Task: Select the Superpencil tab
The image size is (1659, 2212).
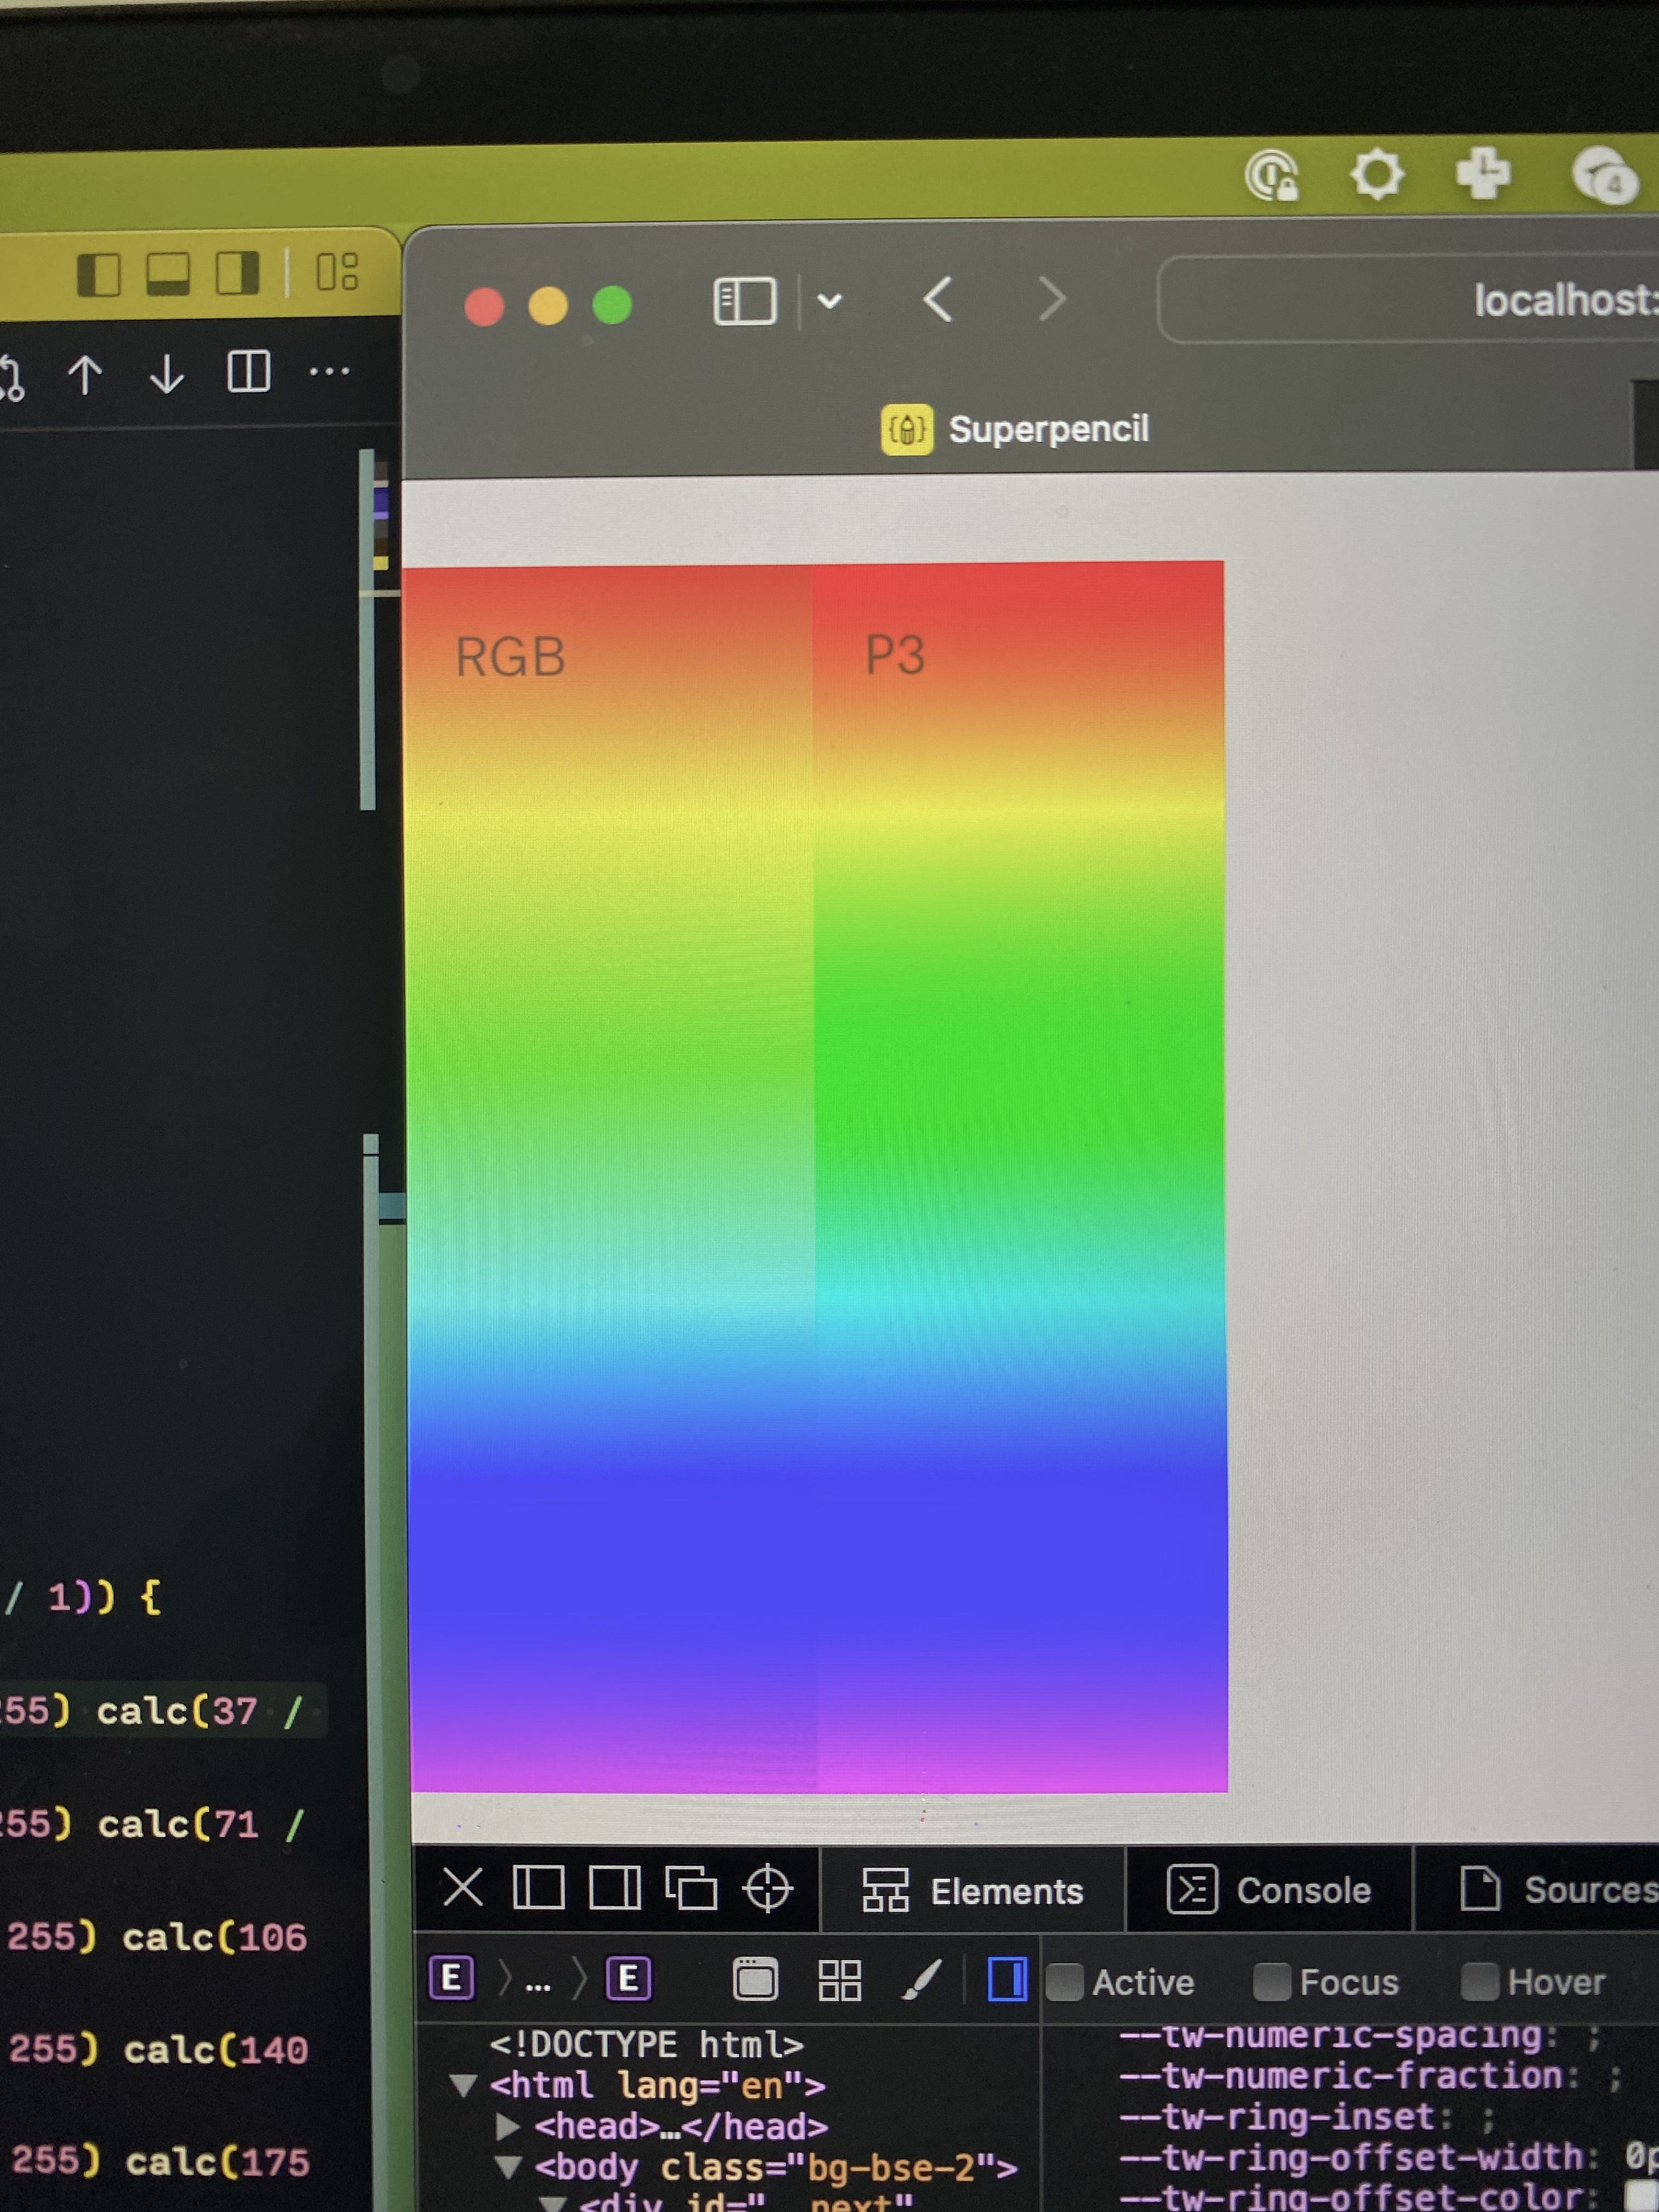Action: pos(1016,429)
